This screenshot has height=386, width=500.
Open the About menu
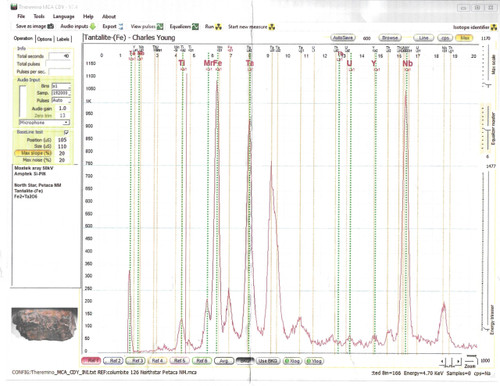click(x=109, y=16)
